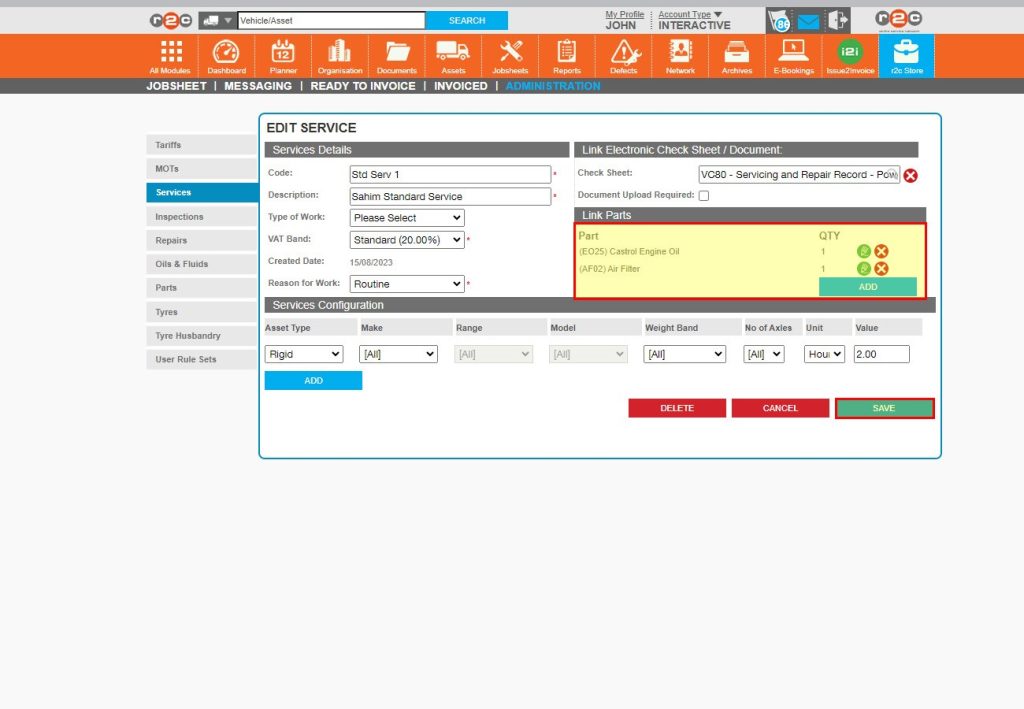Open the VAT Band dropdown
The width and height of the screenshot is (1024, 709).
coord(407,240)
